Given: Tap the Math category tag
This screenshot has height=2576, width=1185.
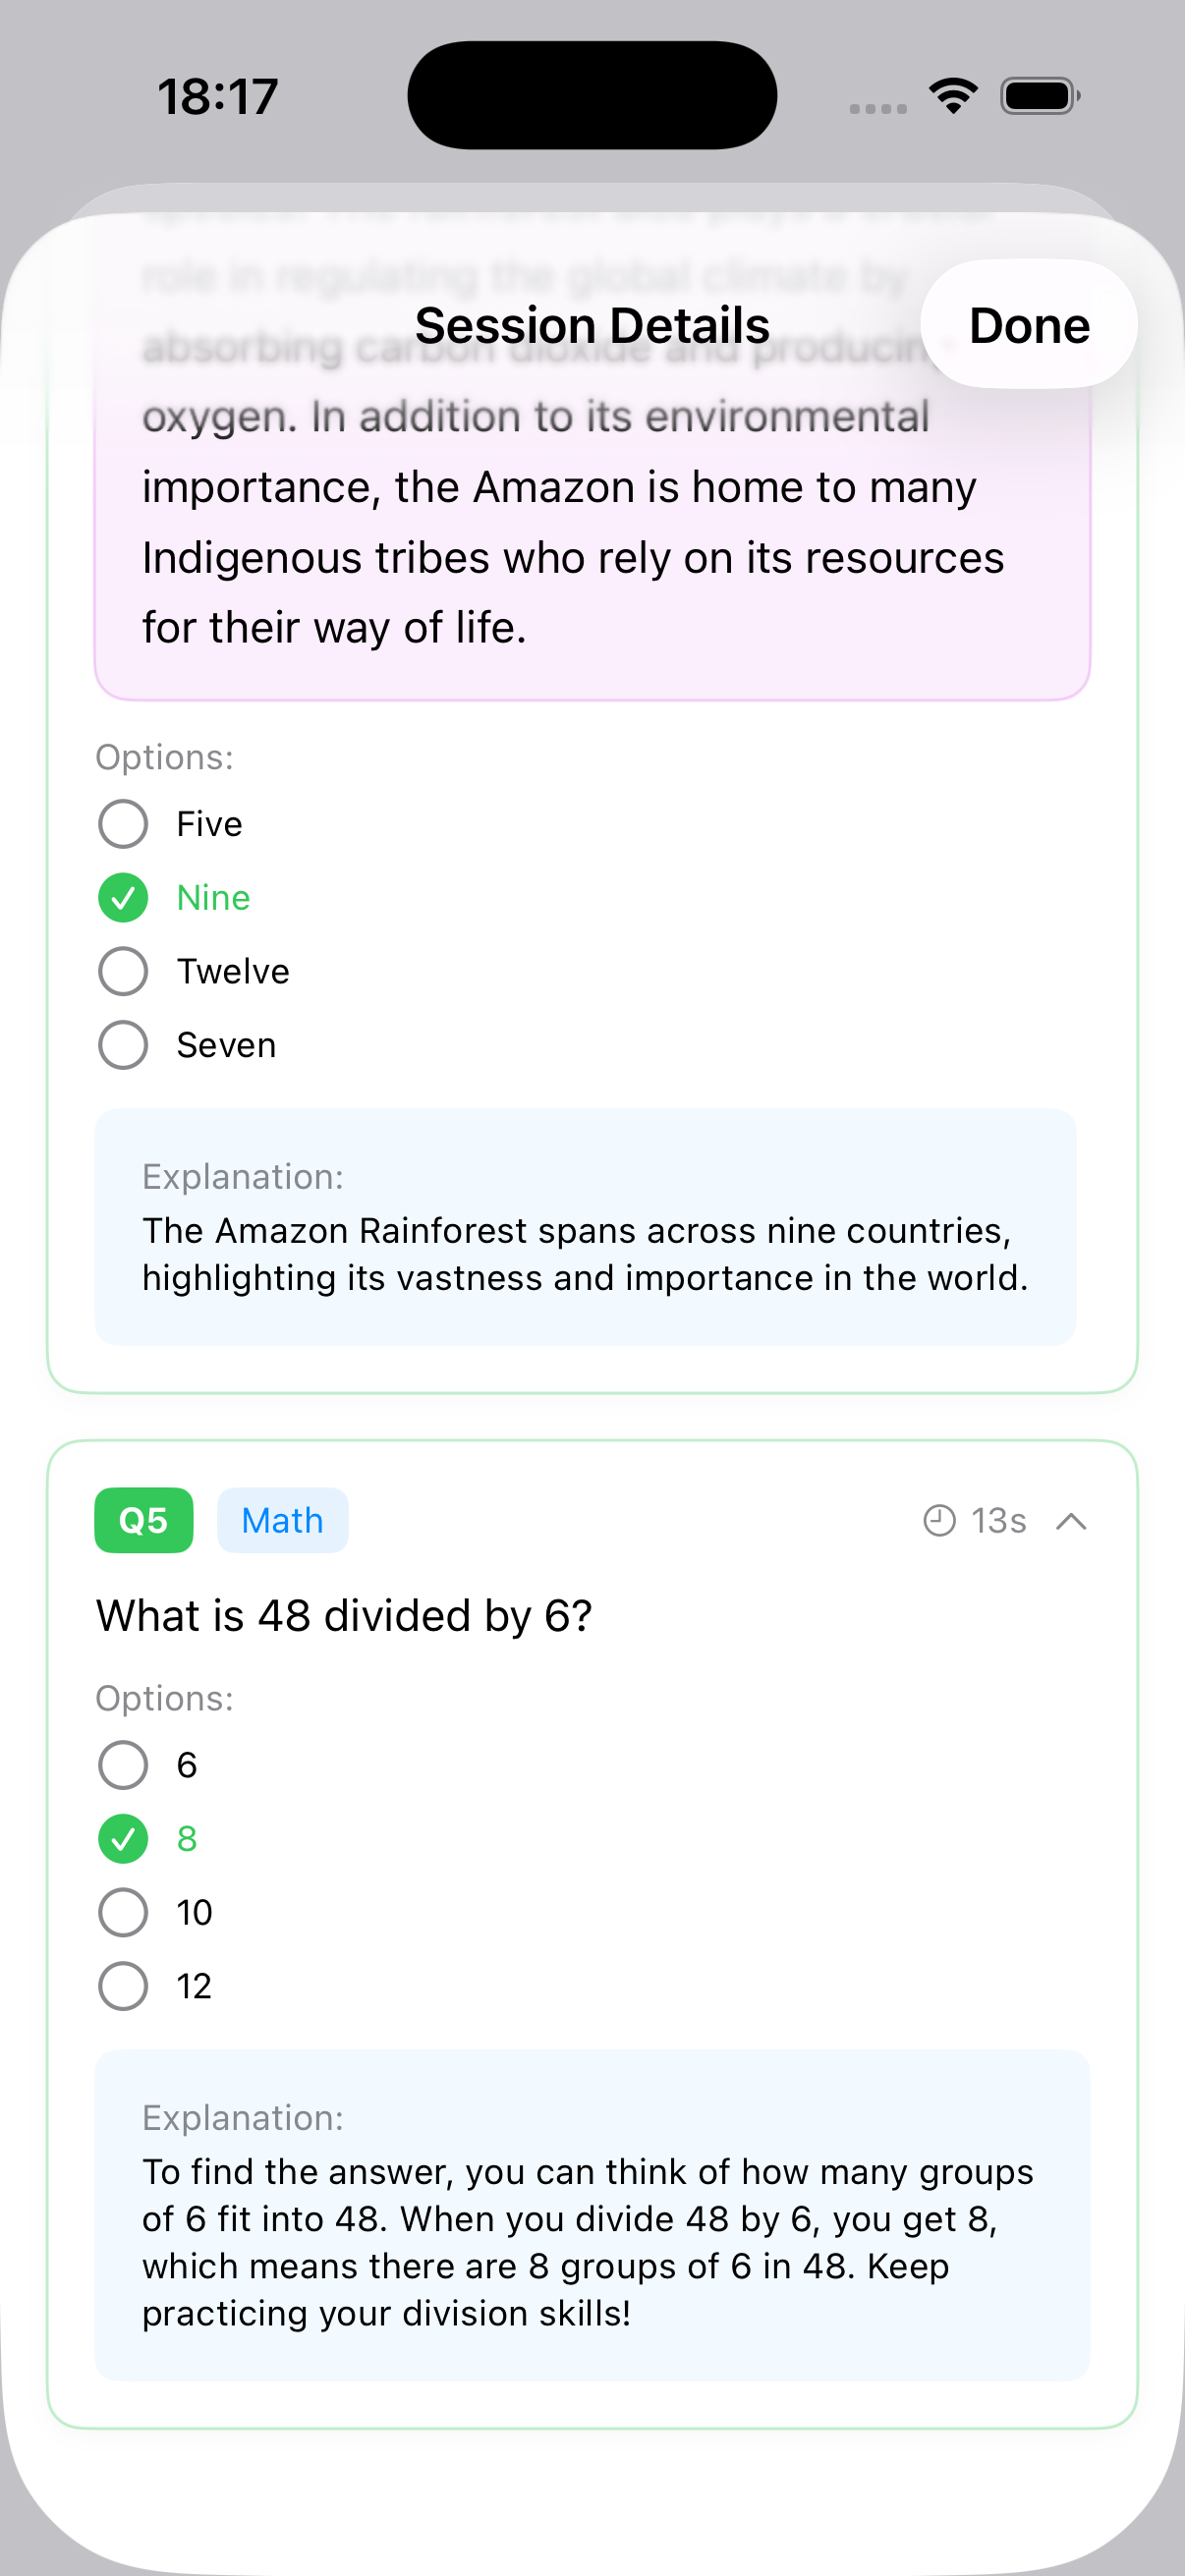Looking at the screenshot, I should point(282,1519).
